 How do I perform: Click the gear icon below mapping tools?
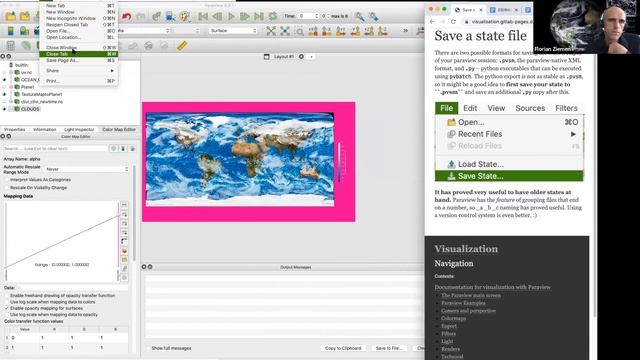point(124,278)
